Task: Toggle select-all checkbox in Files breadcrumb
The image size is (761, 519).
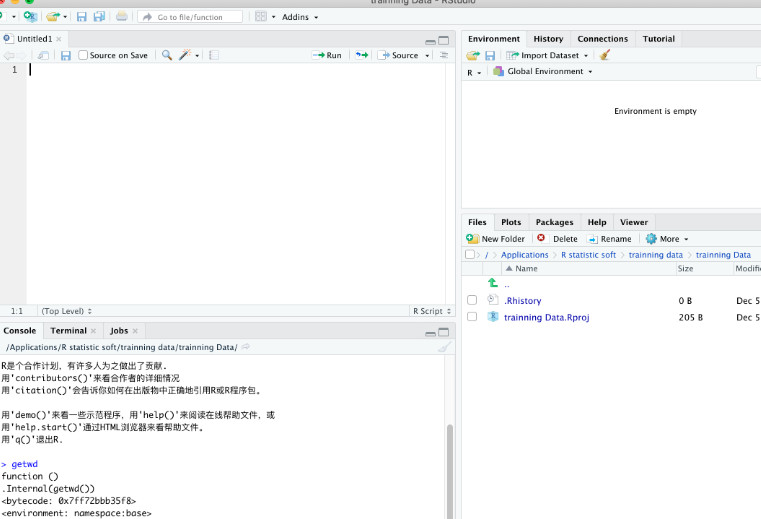Action: (469, 254)
